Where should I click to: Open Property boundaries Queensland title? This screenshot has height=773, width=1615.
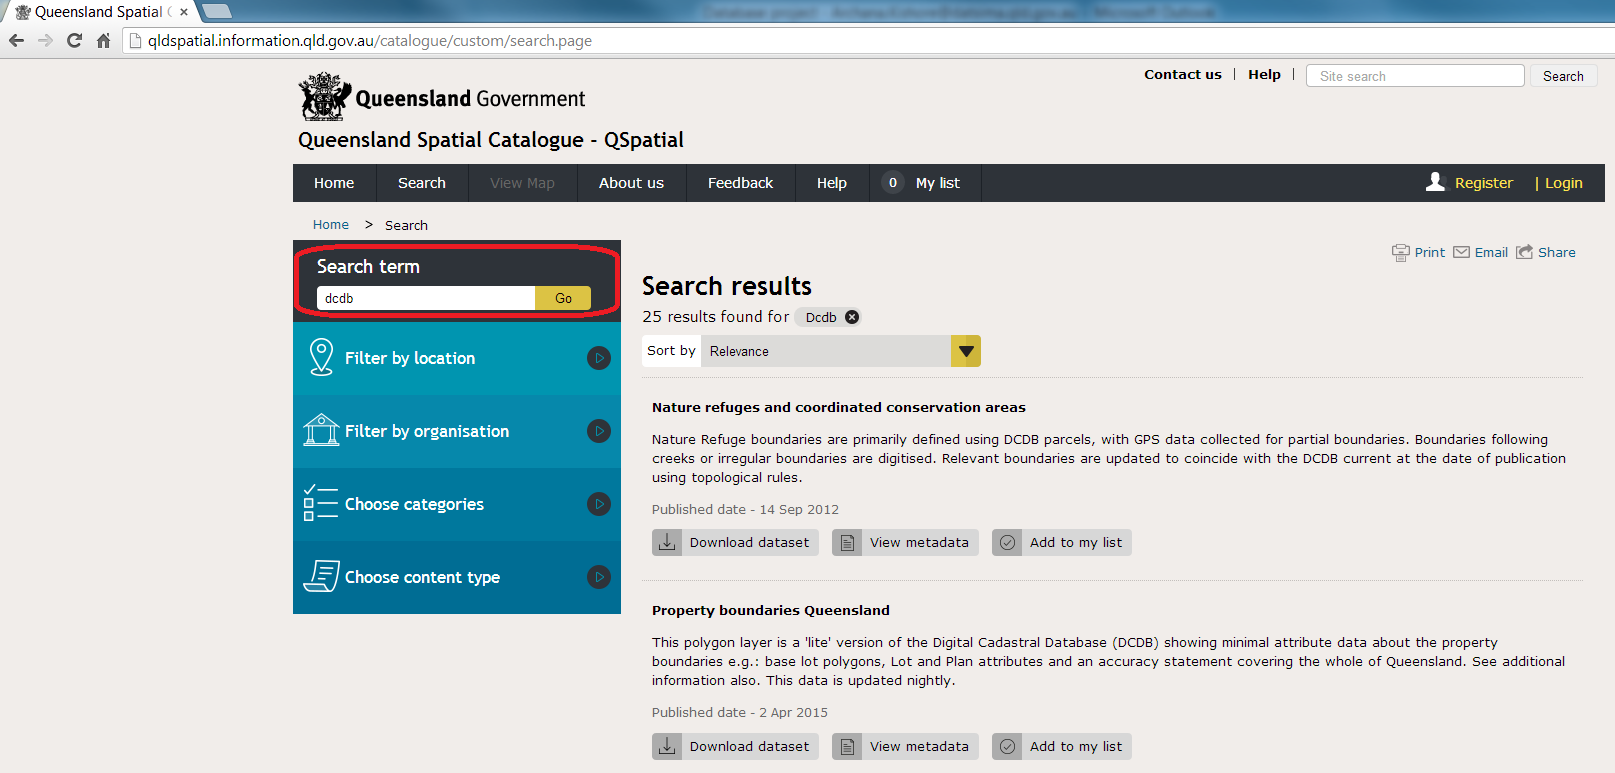pyautogui.click(x=771, y=610)
